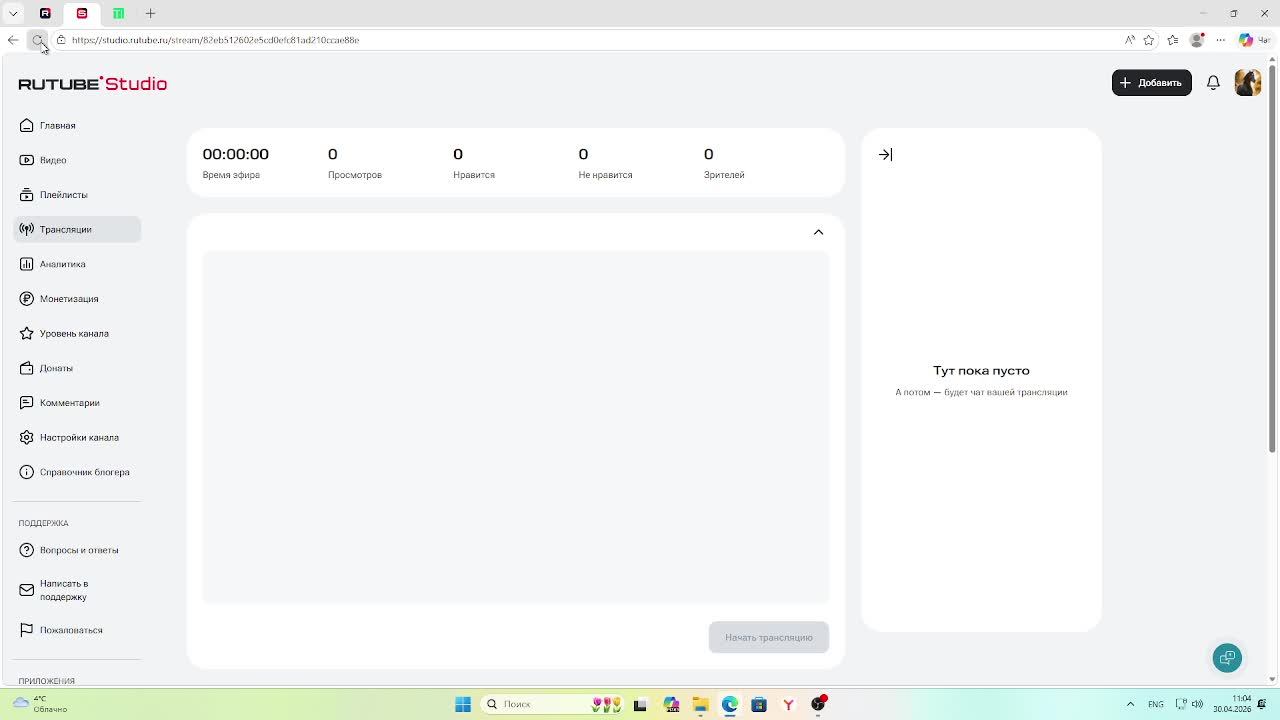Click the Зрителей label
The image size is (1280, 720).
point(724,175)
